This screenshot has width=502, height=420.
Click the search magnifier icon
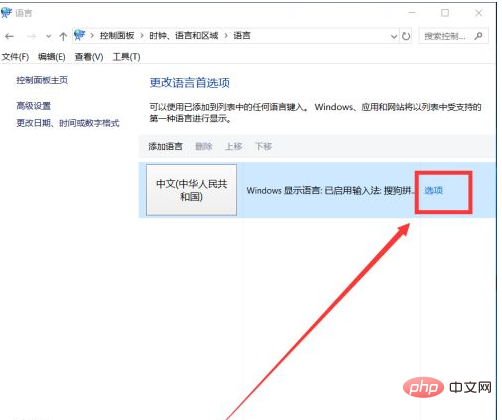point(479,36)
